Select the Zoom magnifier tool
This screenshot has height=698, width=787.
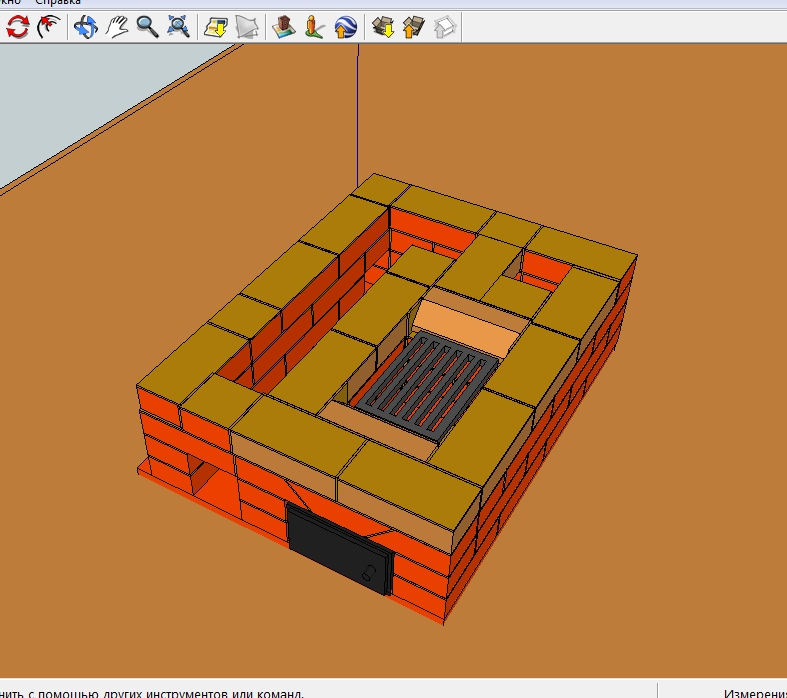pos(148,27)
